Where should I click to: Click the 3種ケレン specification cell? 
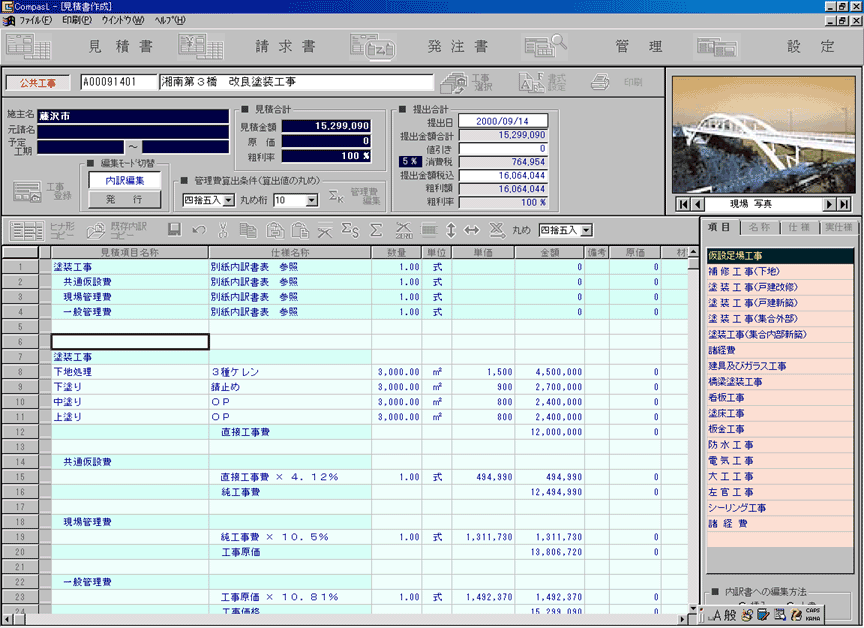[290, 372]
